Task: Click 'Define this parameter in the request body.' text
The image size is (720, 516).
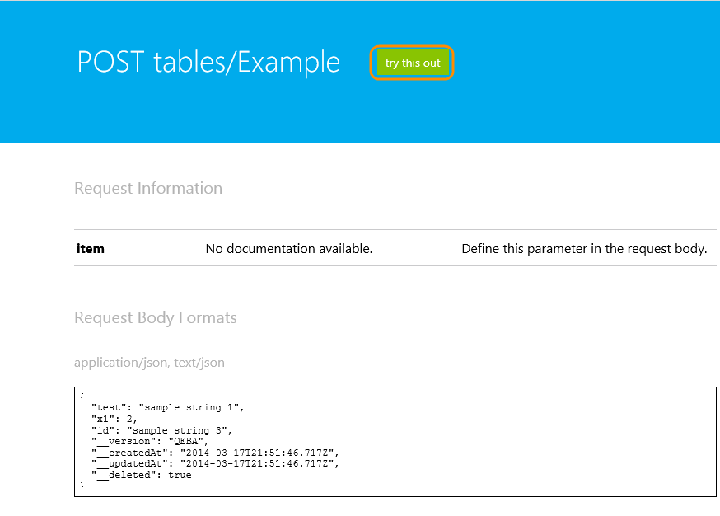Action: point(584,248)
